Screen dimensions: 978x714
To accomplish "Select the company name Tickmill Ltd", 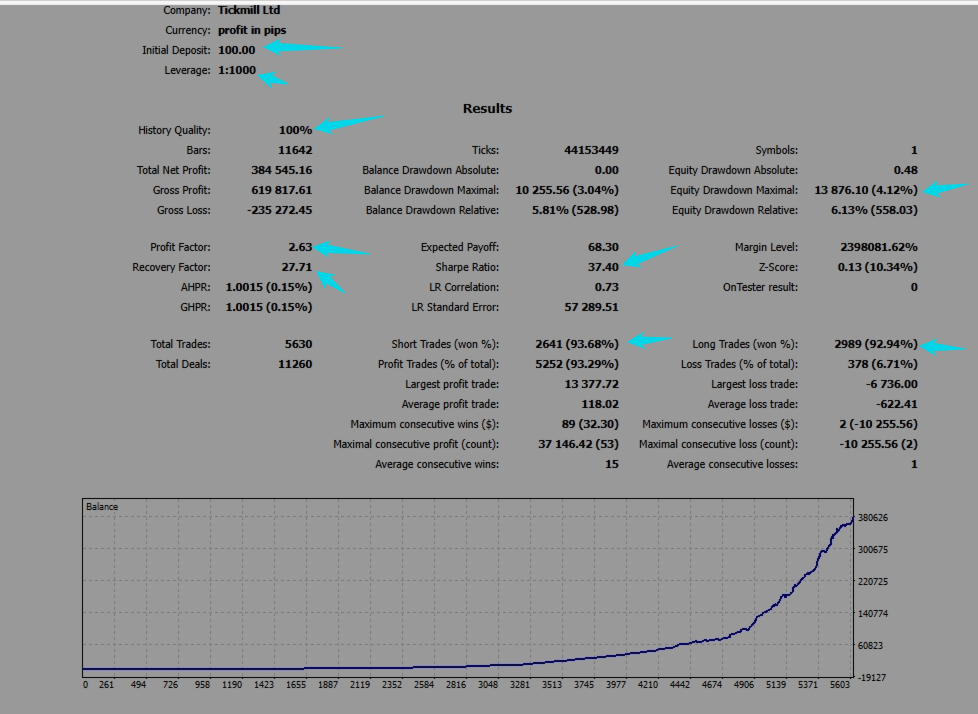I will pos(249,10).
